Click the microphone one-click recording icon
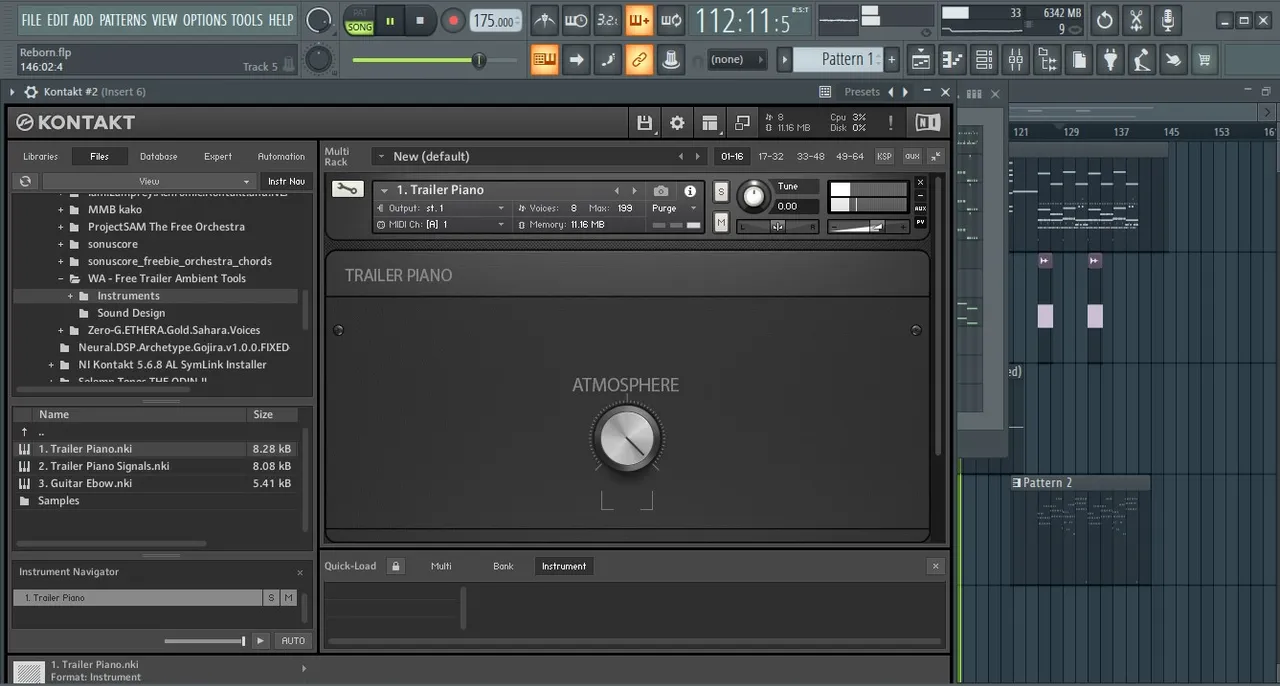Viewport: 1280px width, 686px height. 1167,20
